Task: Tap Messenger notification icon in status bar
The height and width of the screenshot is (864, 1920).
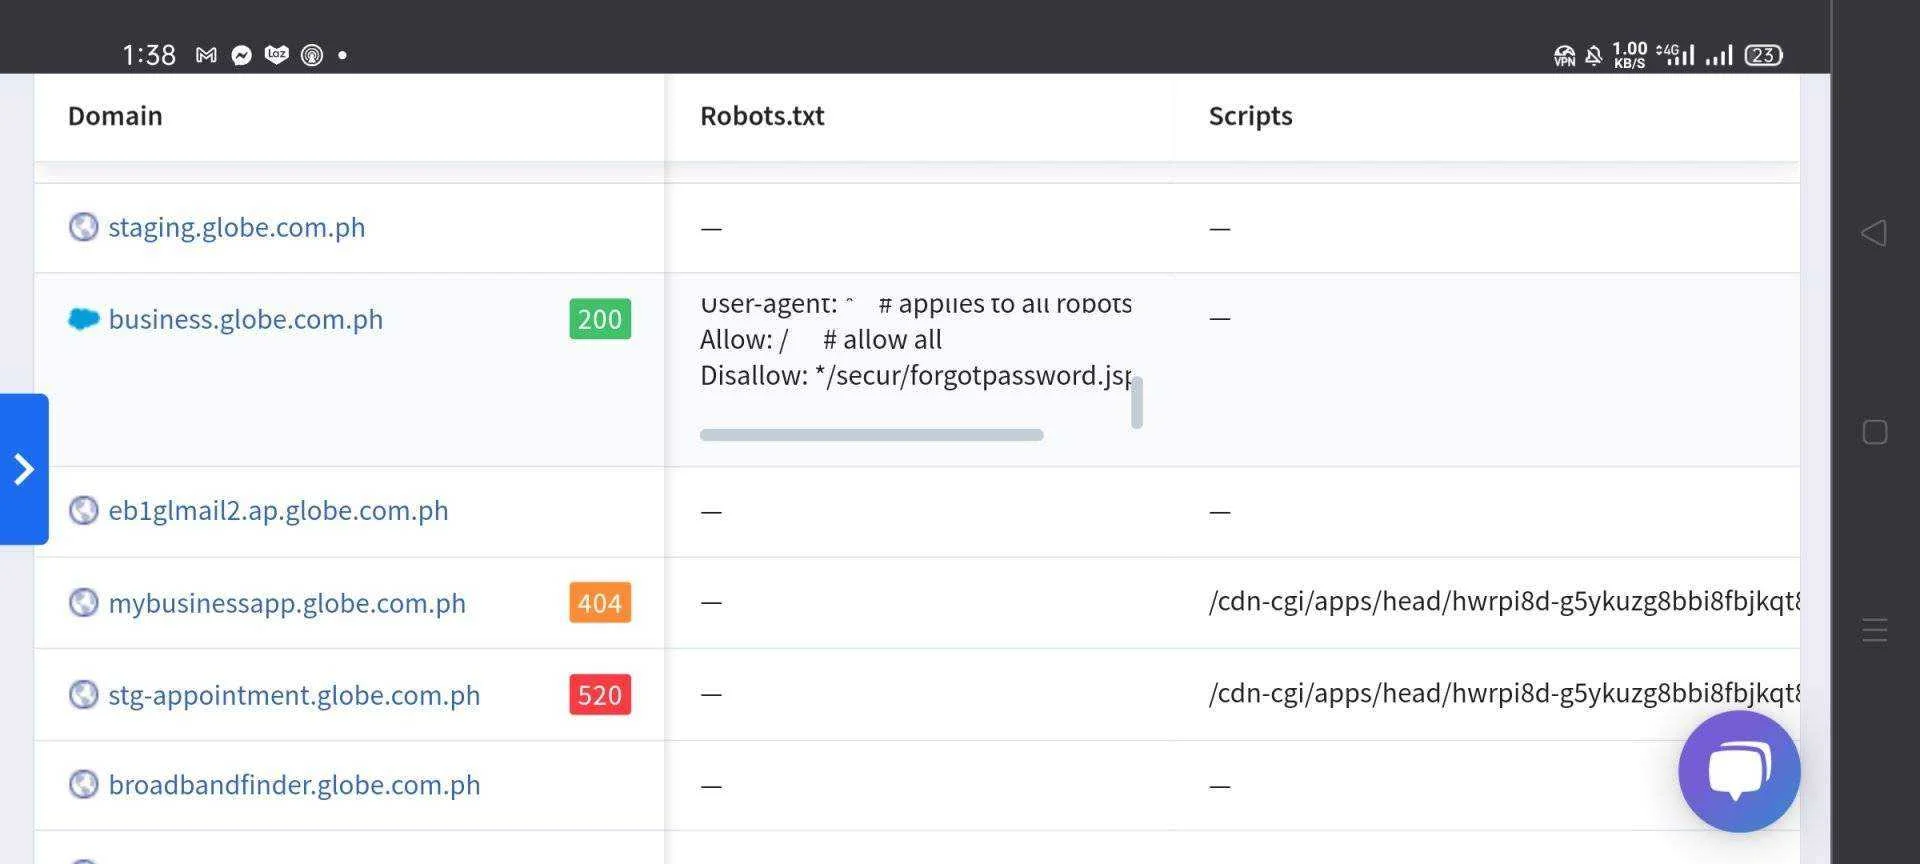Action: (241, 55)
